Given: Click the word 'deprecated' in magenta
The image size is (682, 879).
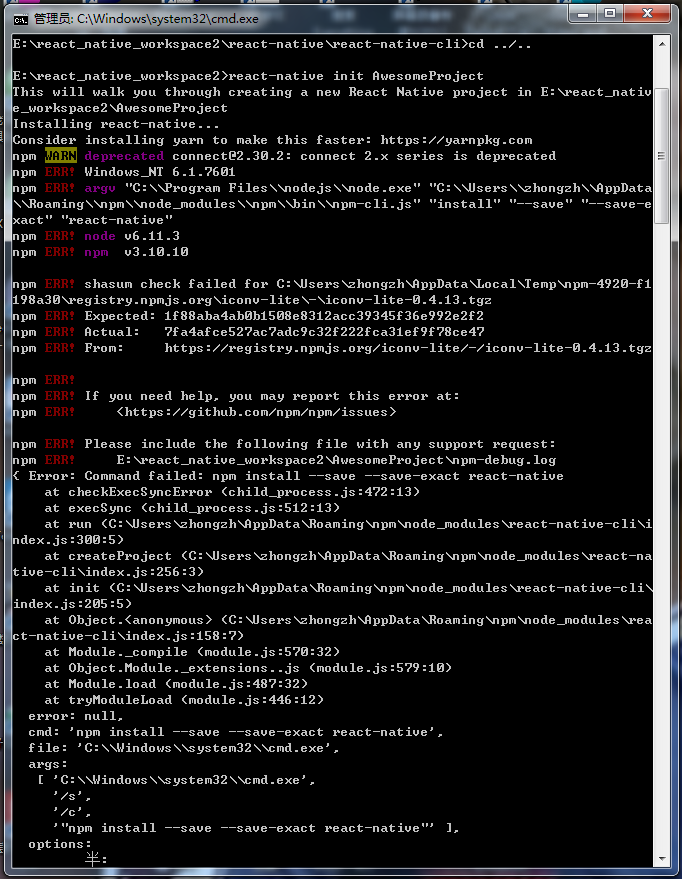Looking at the screenshot, I should (x=124, y=156).
